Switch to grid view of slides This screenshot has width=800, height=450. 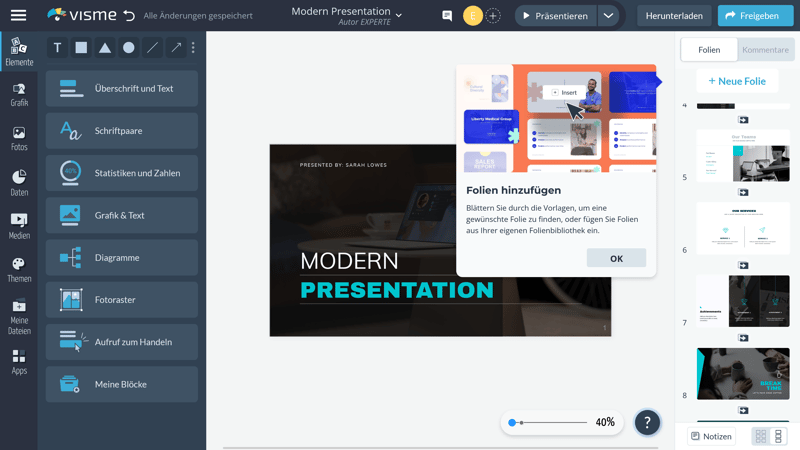click(761, 437)
